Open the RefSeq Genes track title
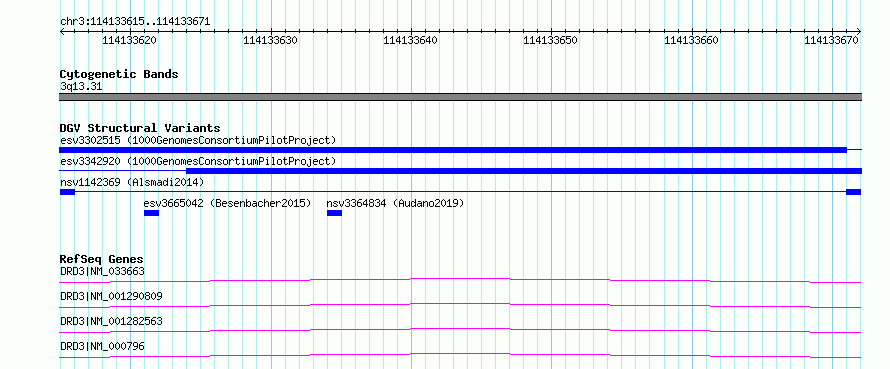 pyautogui.click(x=101, y=259)
